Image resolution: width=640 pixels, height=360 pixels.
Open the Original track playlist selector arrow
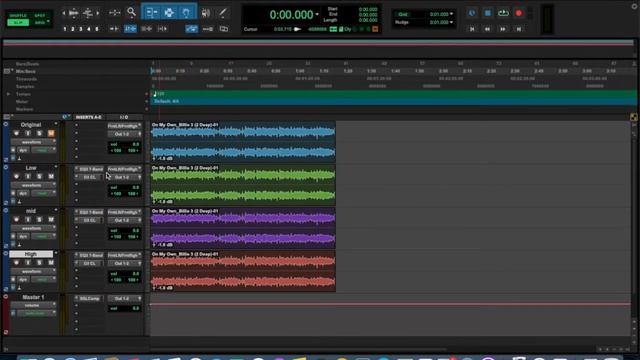[56, 124]
